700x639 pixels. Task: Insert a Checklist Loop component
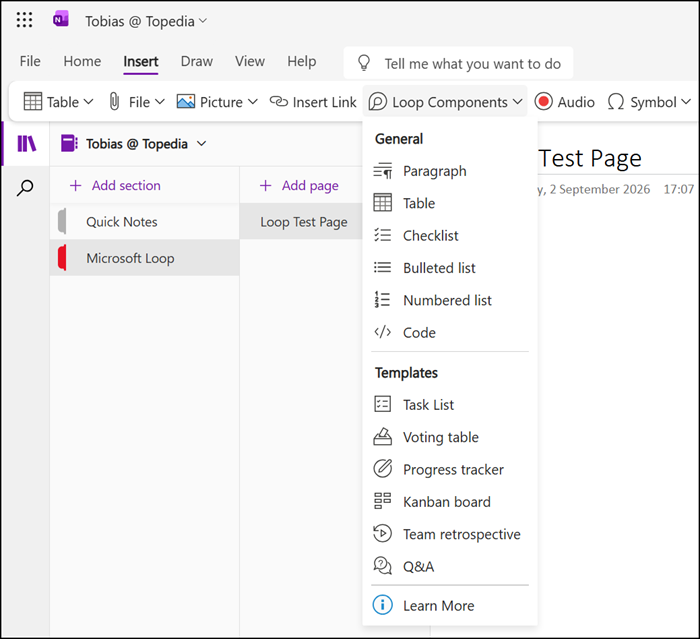point(450,235)
